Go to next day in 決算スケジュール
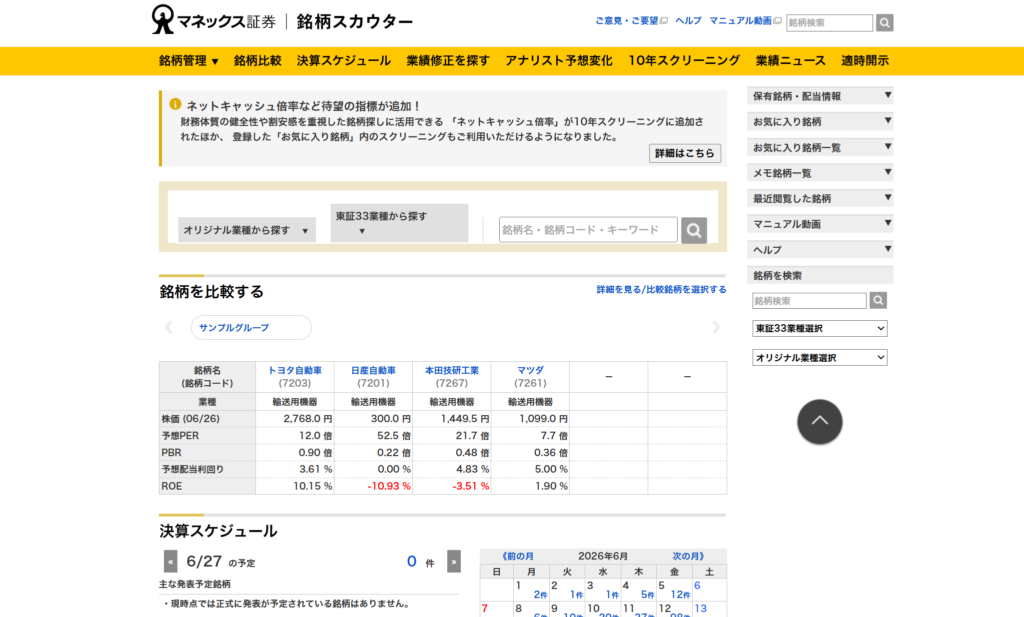 click(454, 562)
